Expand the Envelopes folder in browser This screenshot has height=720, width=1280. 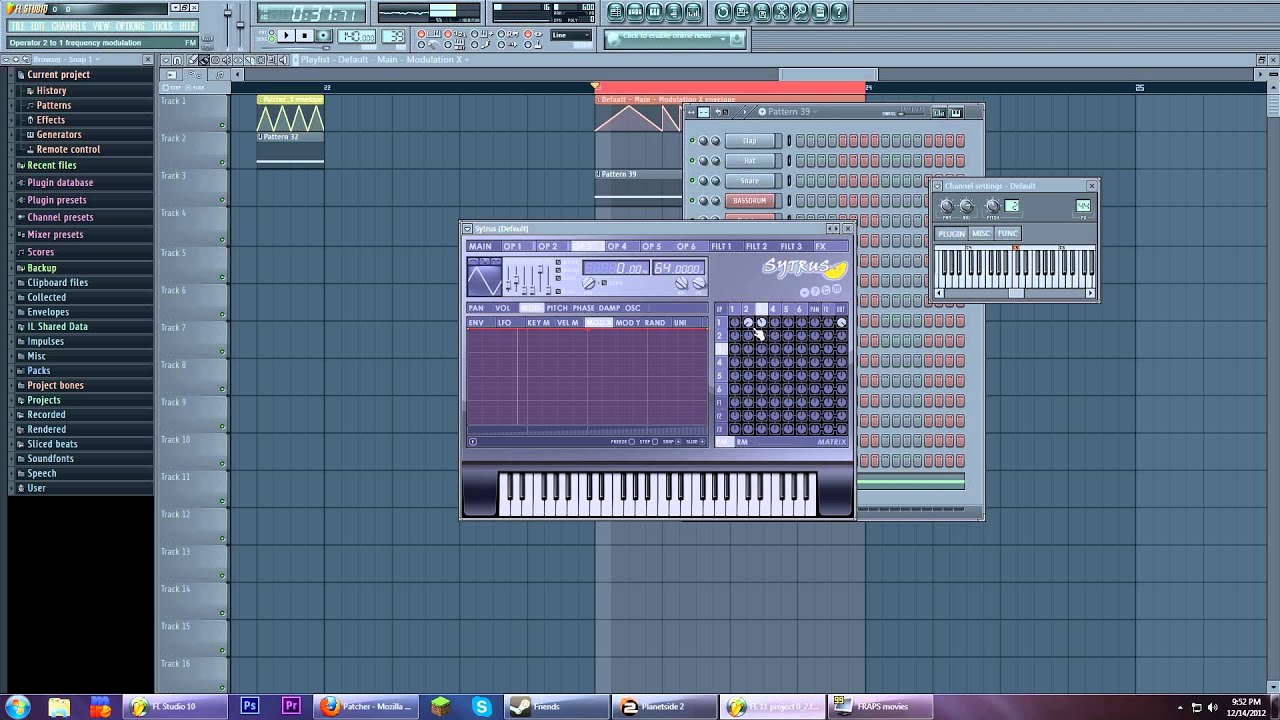pos(48,312)
